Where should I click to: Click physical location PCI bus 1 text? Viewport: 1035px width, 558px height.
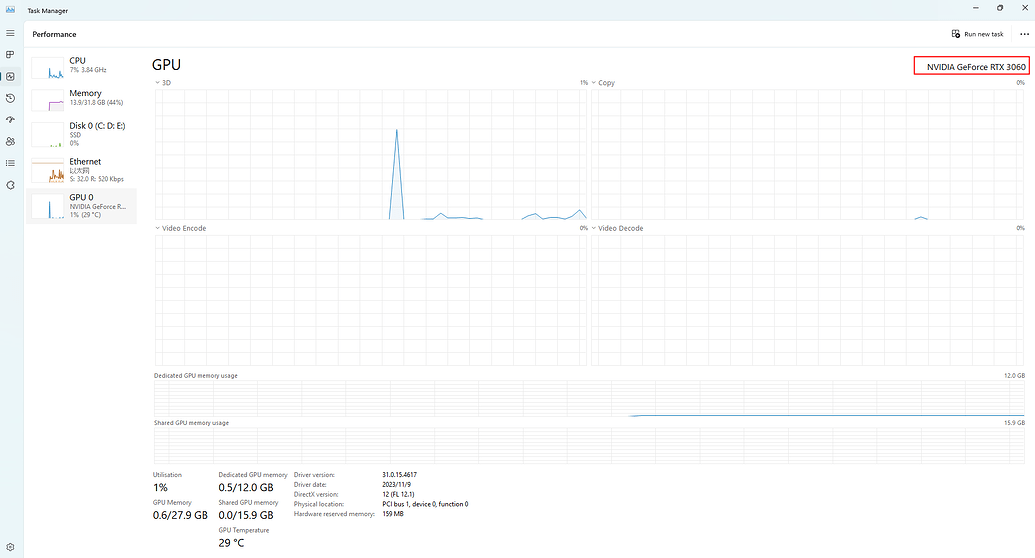click(425, 504)
